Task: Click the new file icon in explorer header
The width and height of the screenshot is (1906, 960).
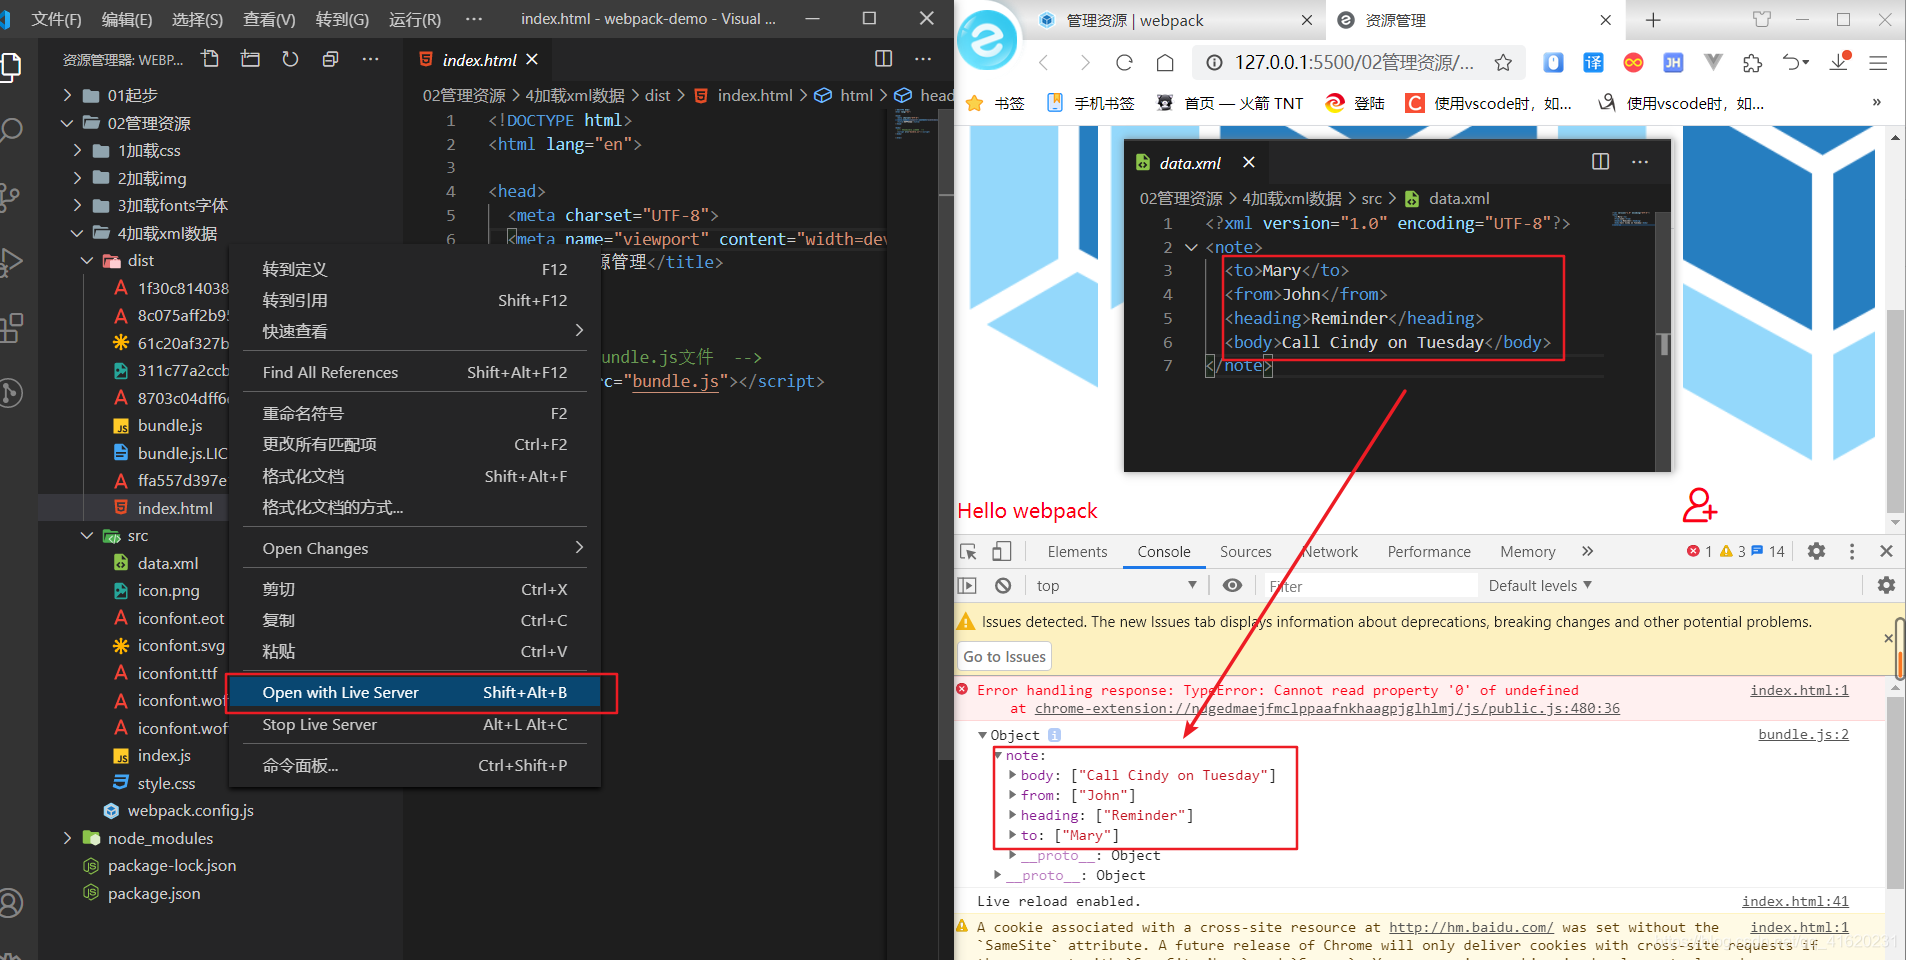Action: tap(210, 59)
